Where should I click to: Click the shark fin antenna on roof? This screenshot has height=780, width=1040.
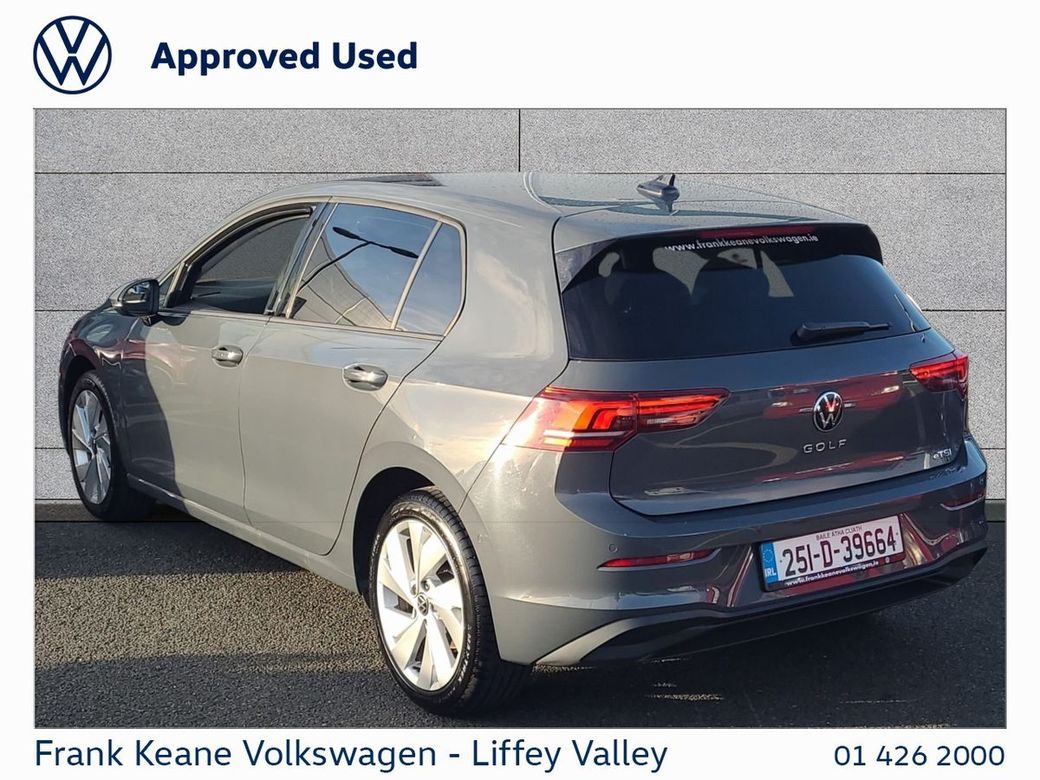click(x=660, y=192)
